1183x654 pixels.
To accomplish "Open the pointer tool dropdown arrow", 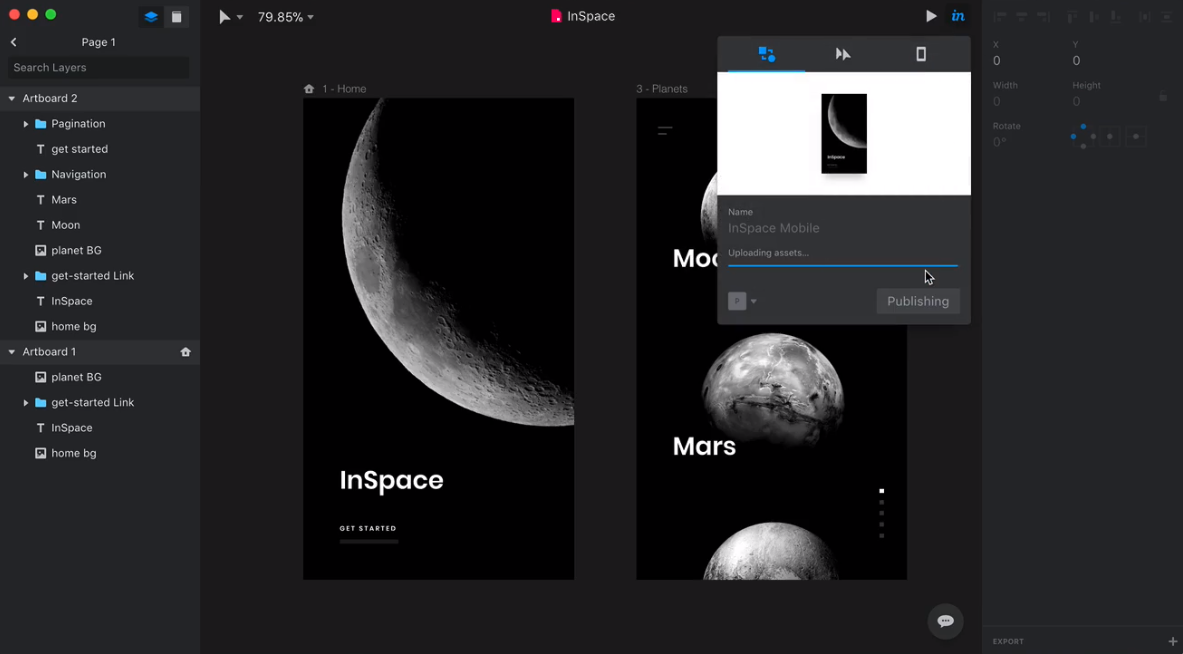I will point(240,17).
